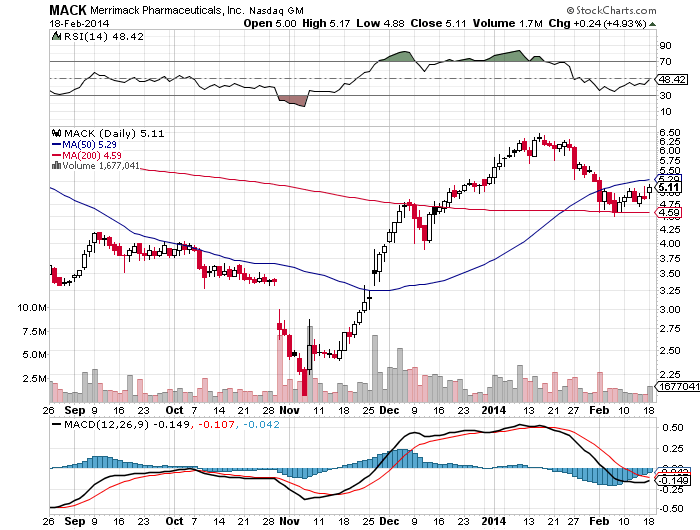
Task: Click the Feb label on the MACD panel date axis
Action: tap(599, 521)
